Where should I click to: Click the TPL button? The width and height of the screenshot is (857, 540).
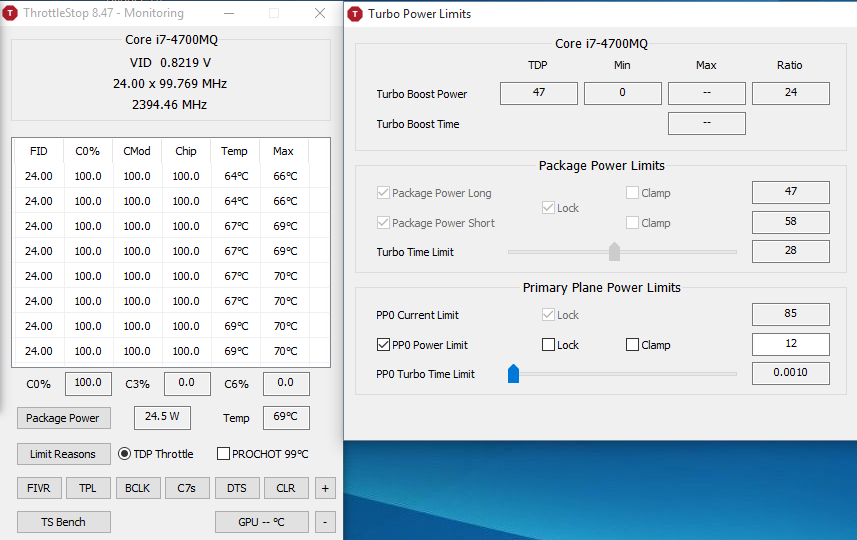pyautogui.click(x=88, y=488)
